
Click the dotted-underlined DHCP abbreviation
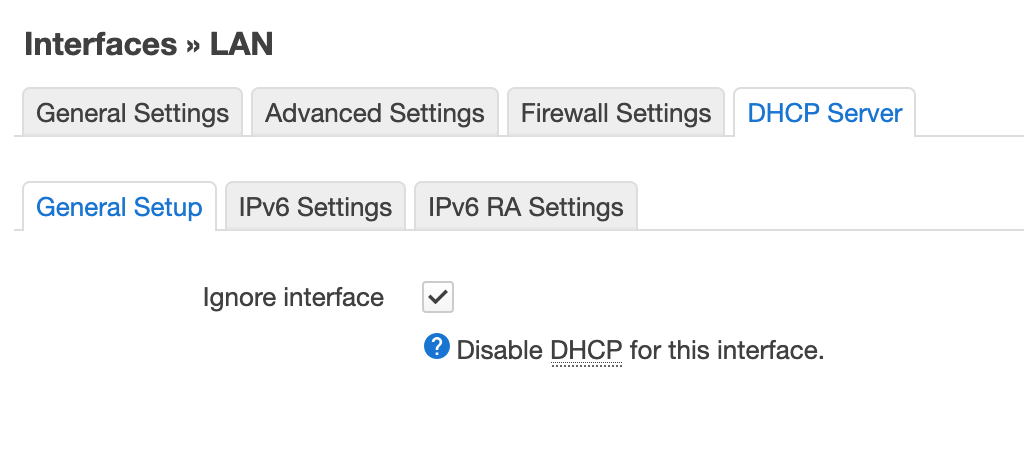[586, 351]
